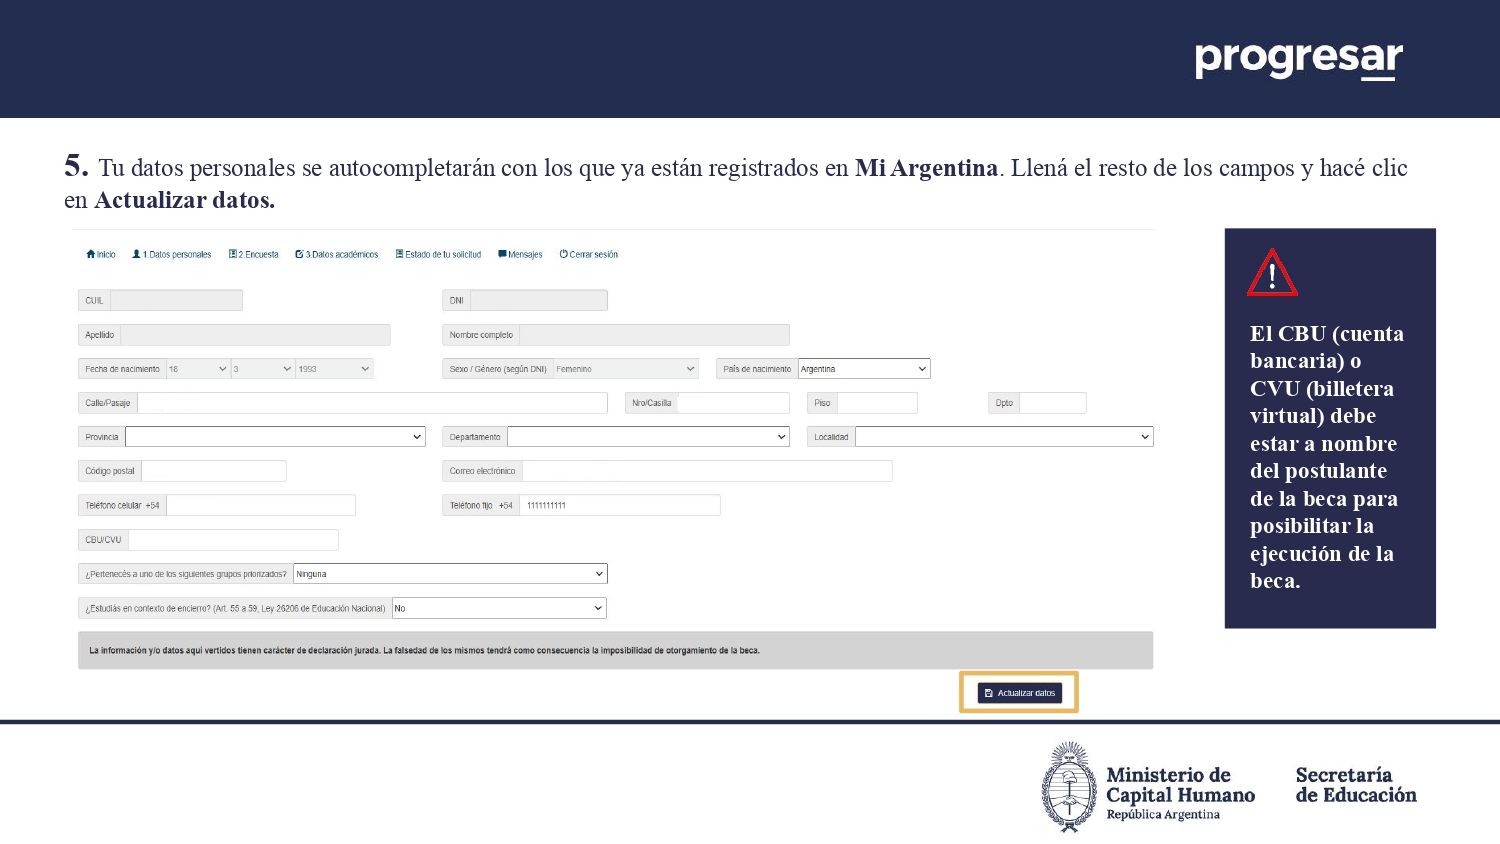Open the Localidad dropdown list
The image size is (1500, 844).
1003,437
